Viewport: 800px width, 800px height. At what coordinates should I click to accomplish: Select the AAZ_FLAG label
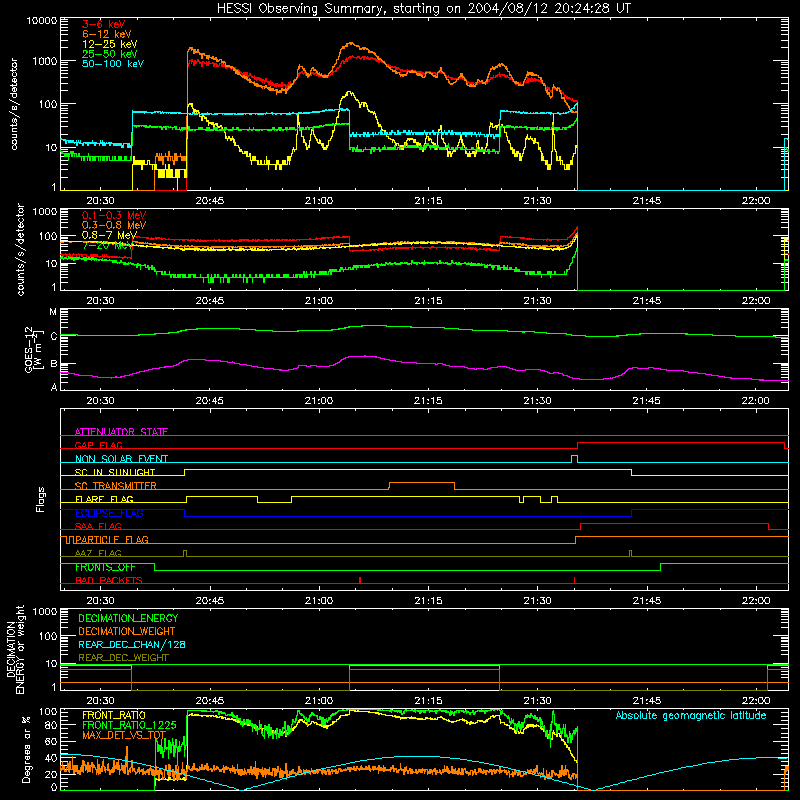click(98, 553)
